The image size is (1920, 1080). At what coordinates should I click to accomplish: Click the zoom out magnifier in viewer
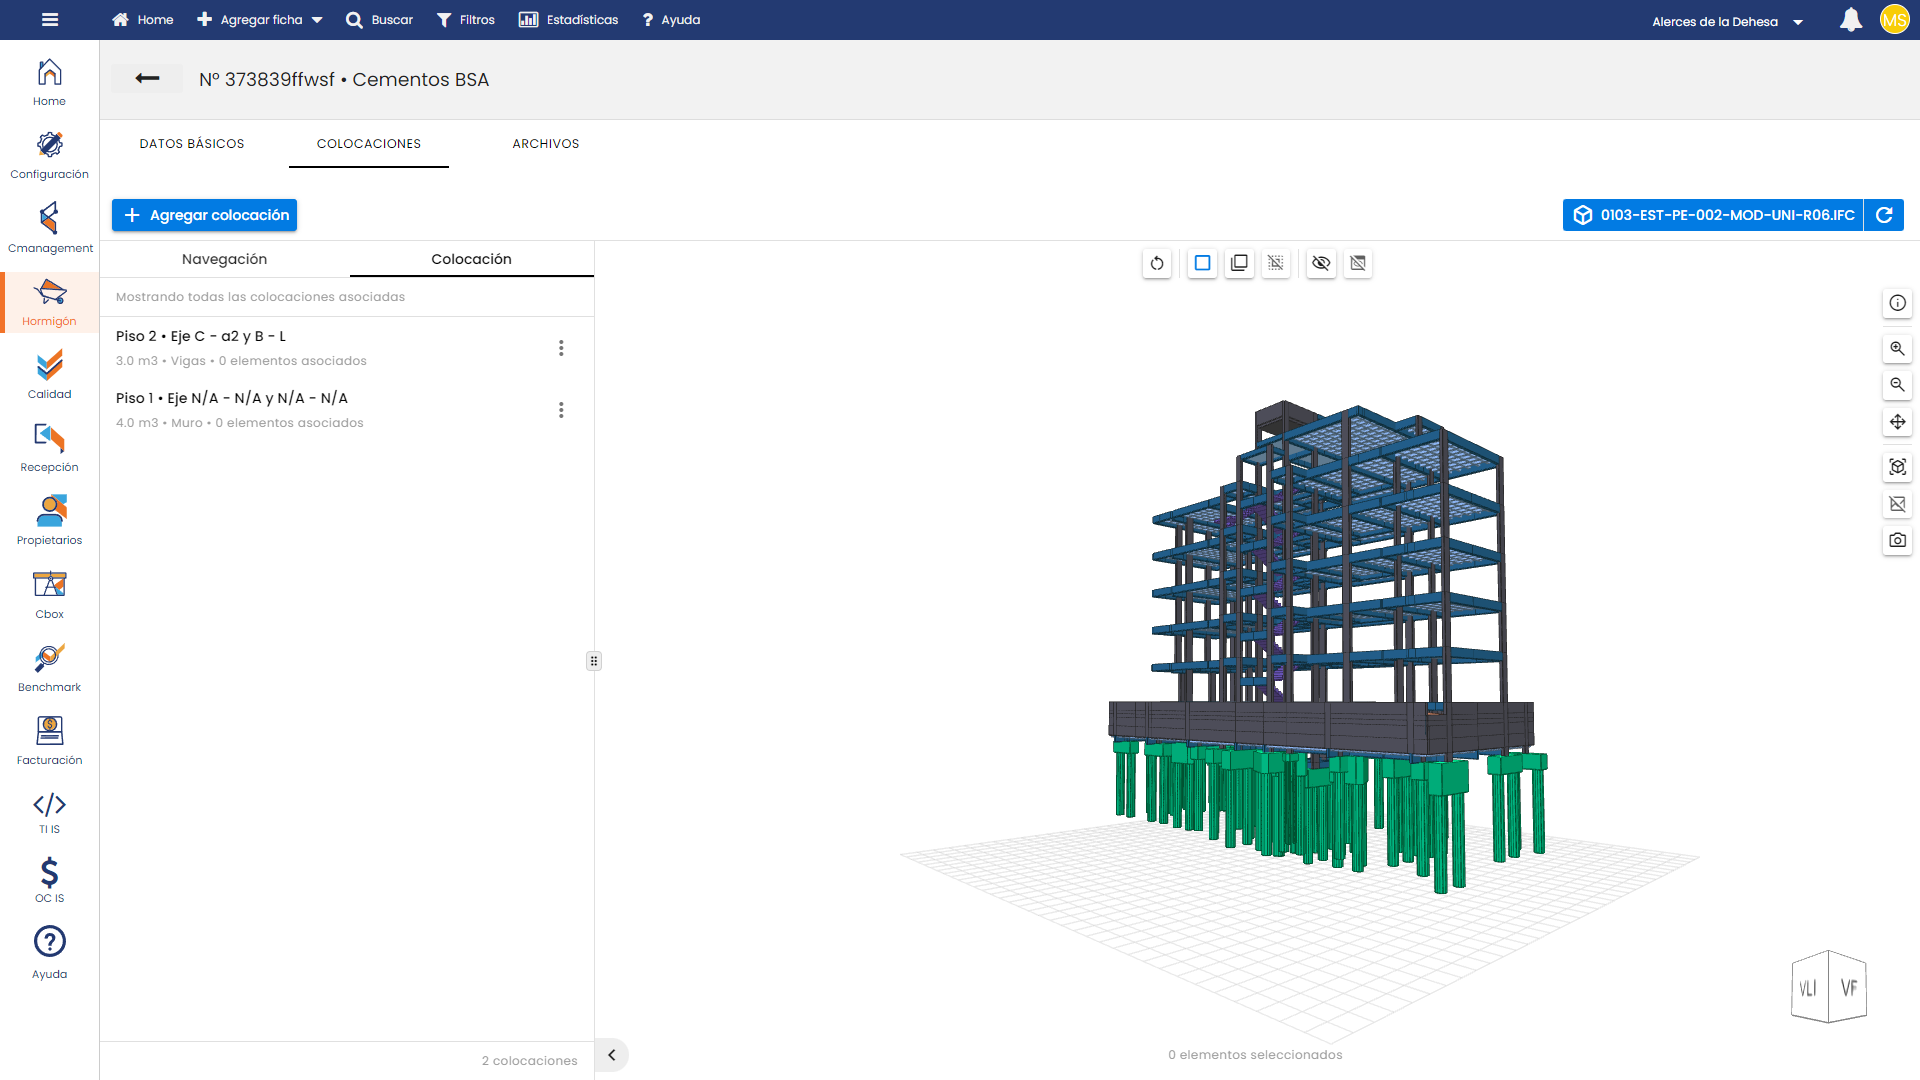coord(1897,385)
